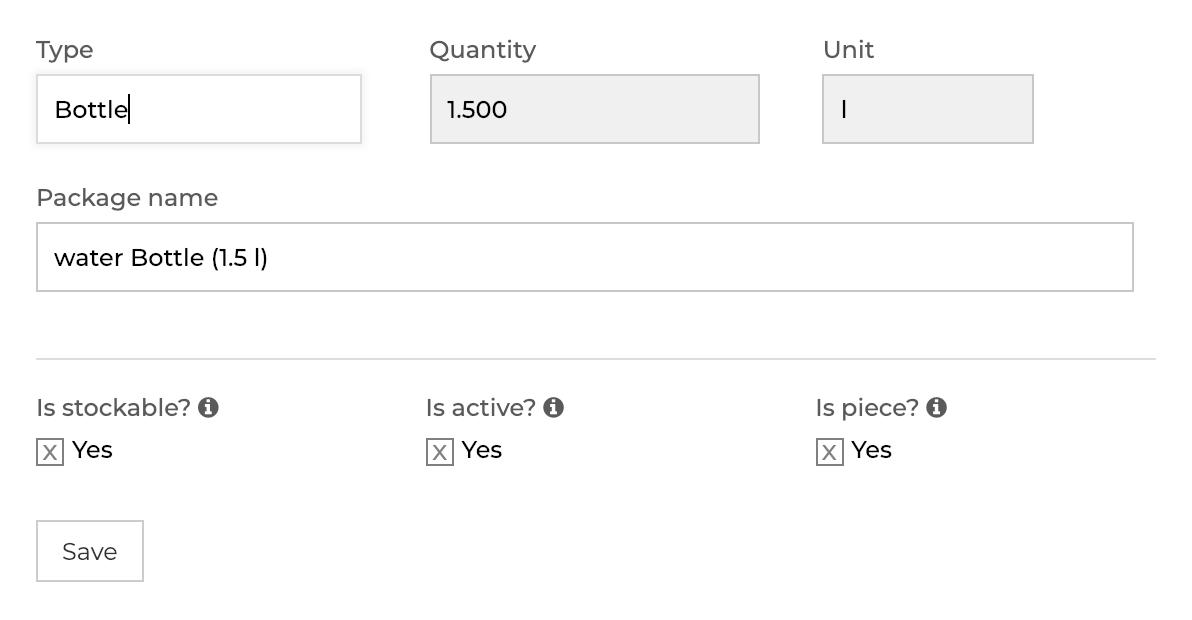The height and width of the screenshot is (620, 1192).
Task: Click the Unit field showing "l"
Action: (x=927, y=109)
